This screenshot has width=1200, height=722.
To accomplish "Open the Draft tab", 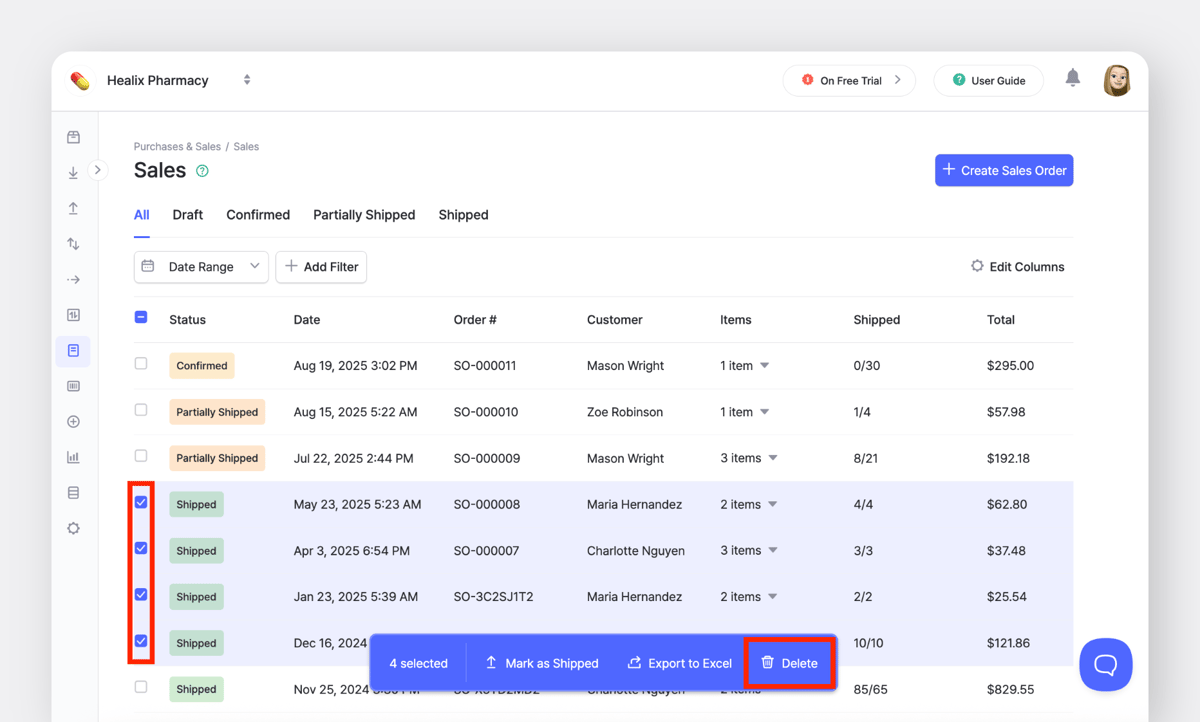I will point(187,215).
